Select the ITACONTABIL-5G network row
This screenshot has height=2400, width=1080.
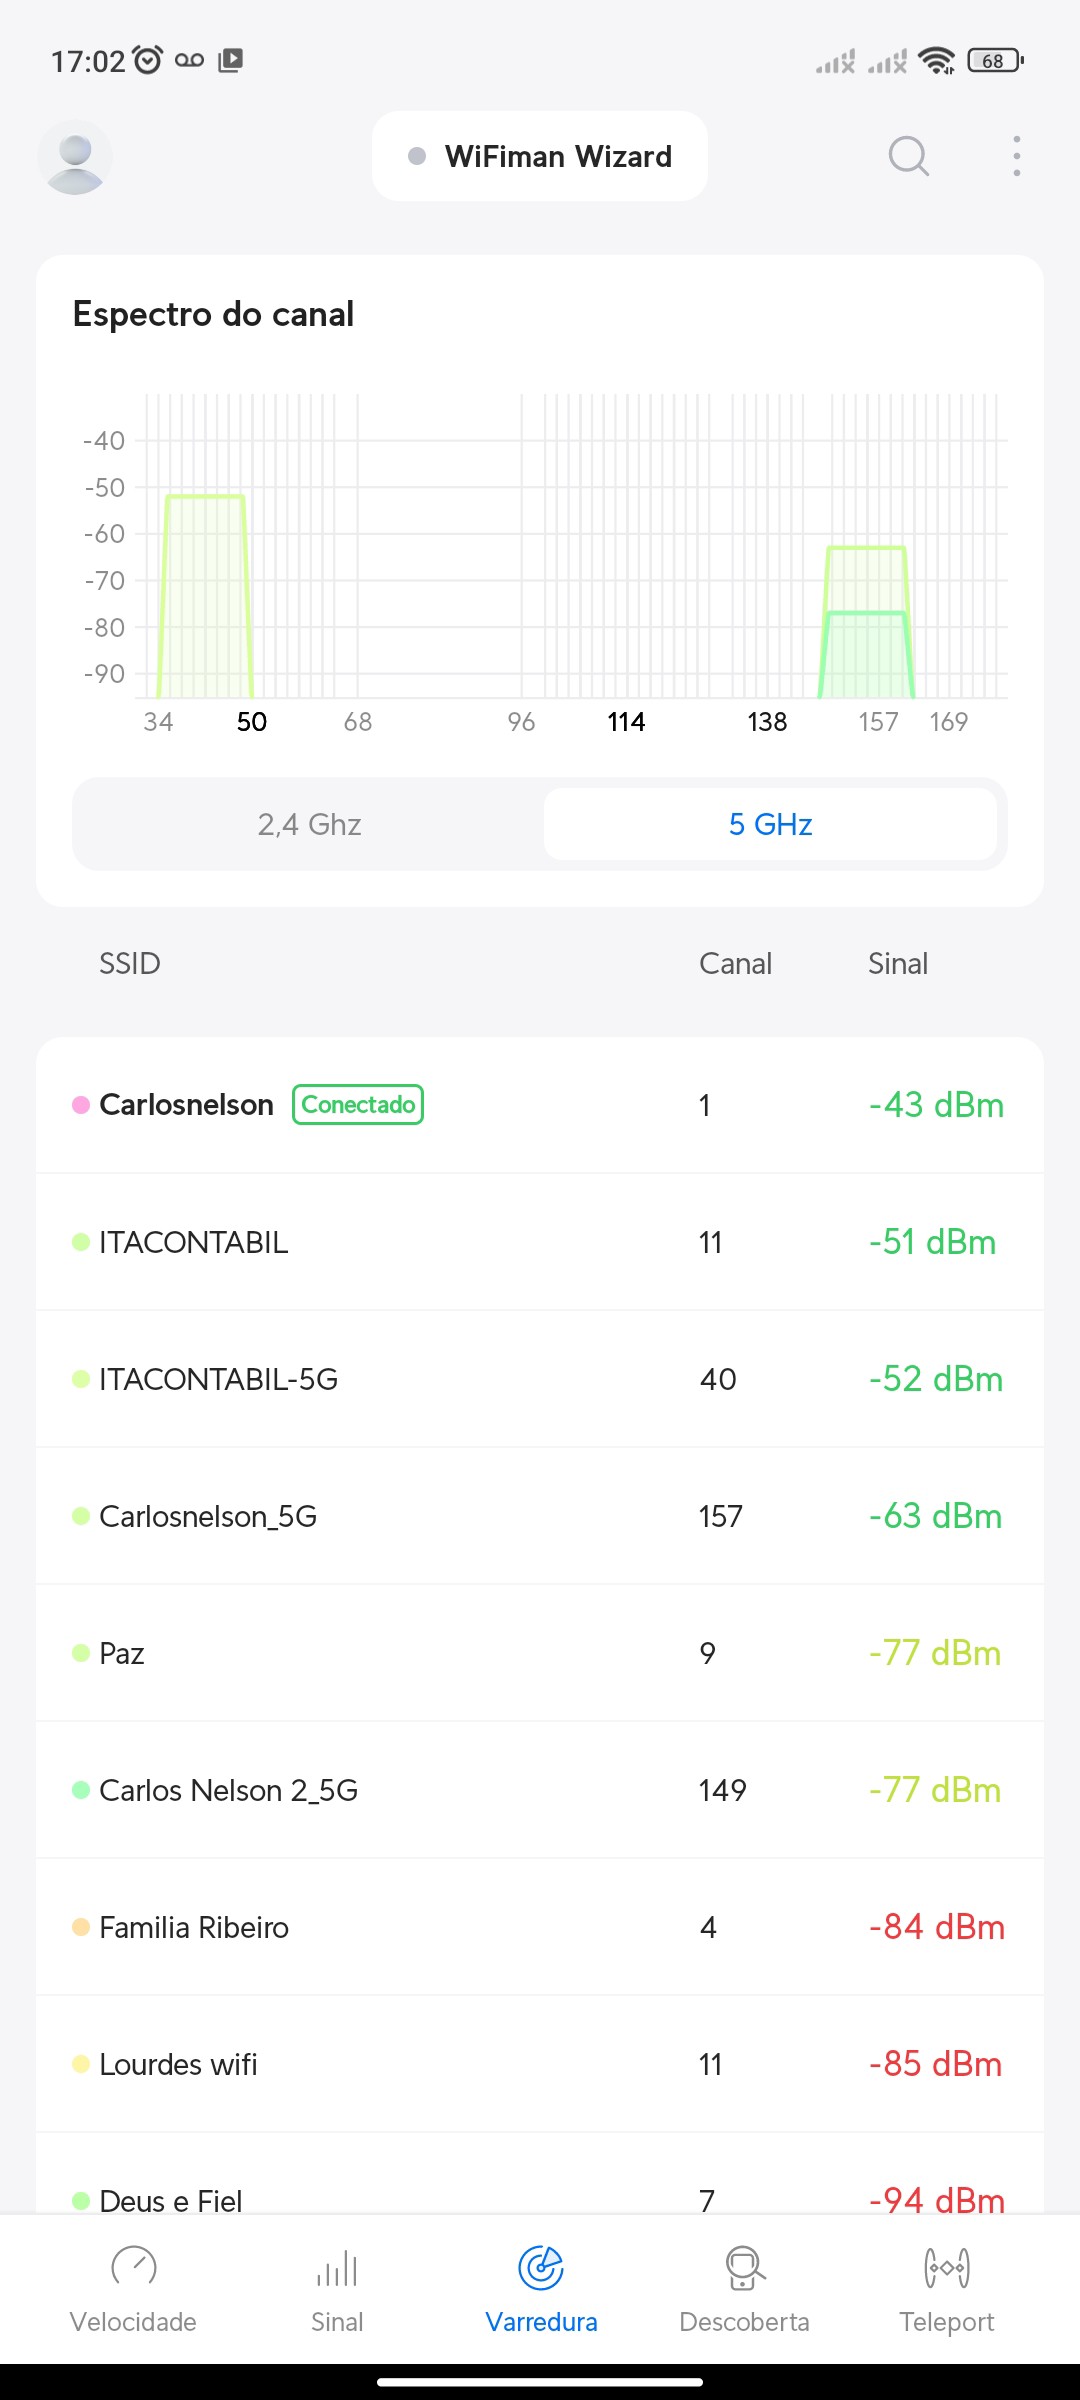[540, 1379]
